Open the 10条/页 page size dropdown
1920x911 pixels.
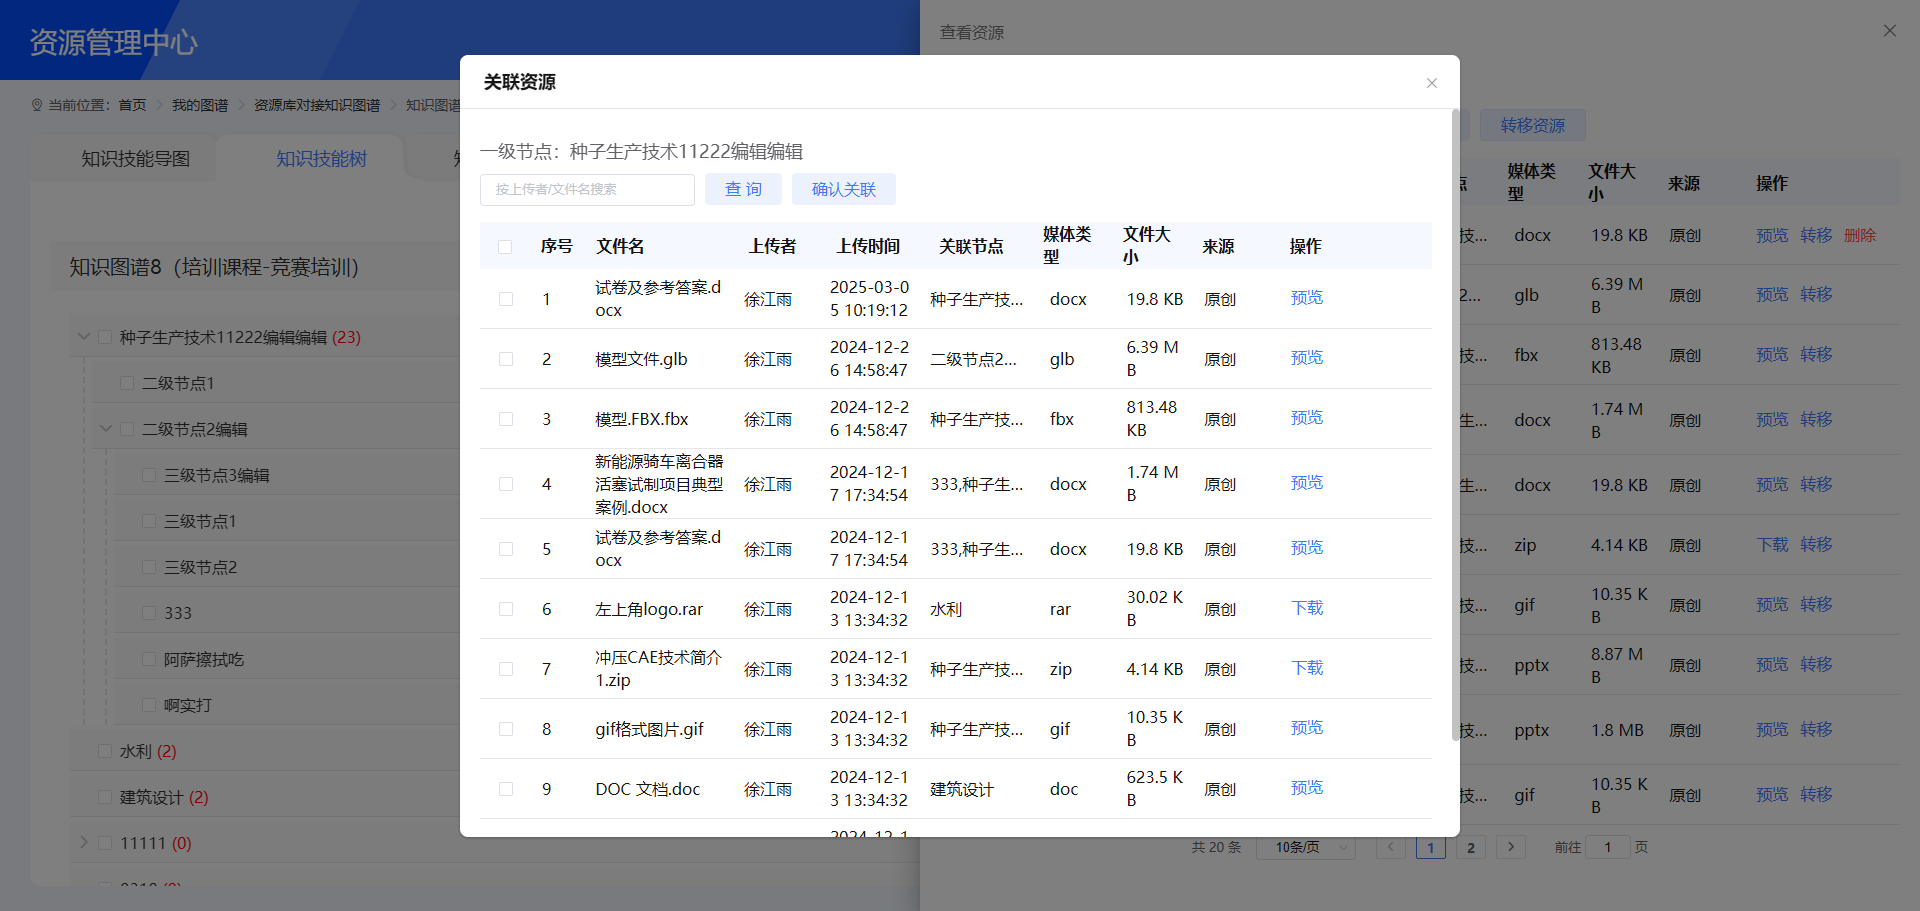1305,847
